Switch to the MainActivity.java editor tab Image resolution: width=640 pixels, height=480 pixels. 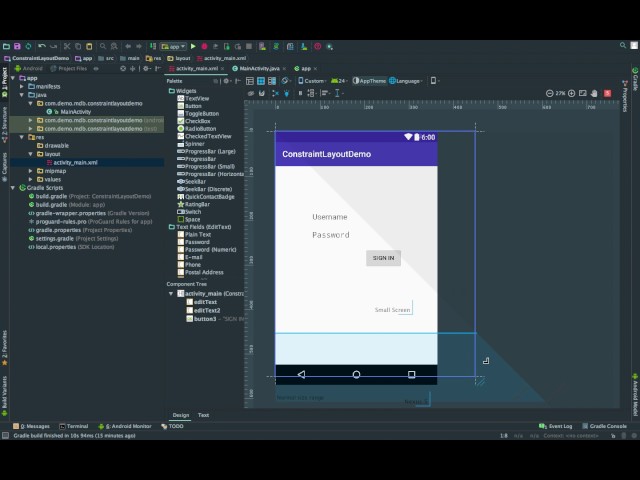tap(259, 69)
